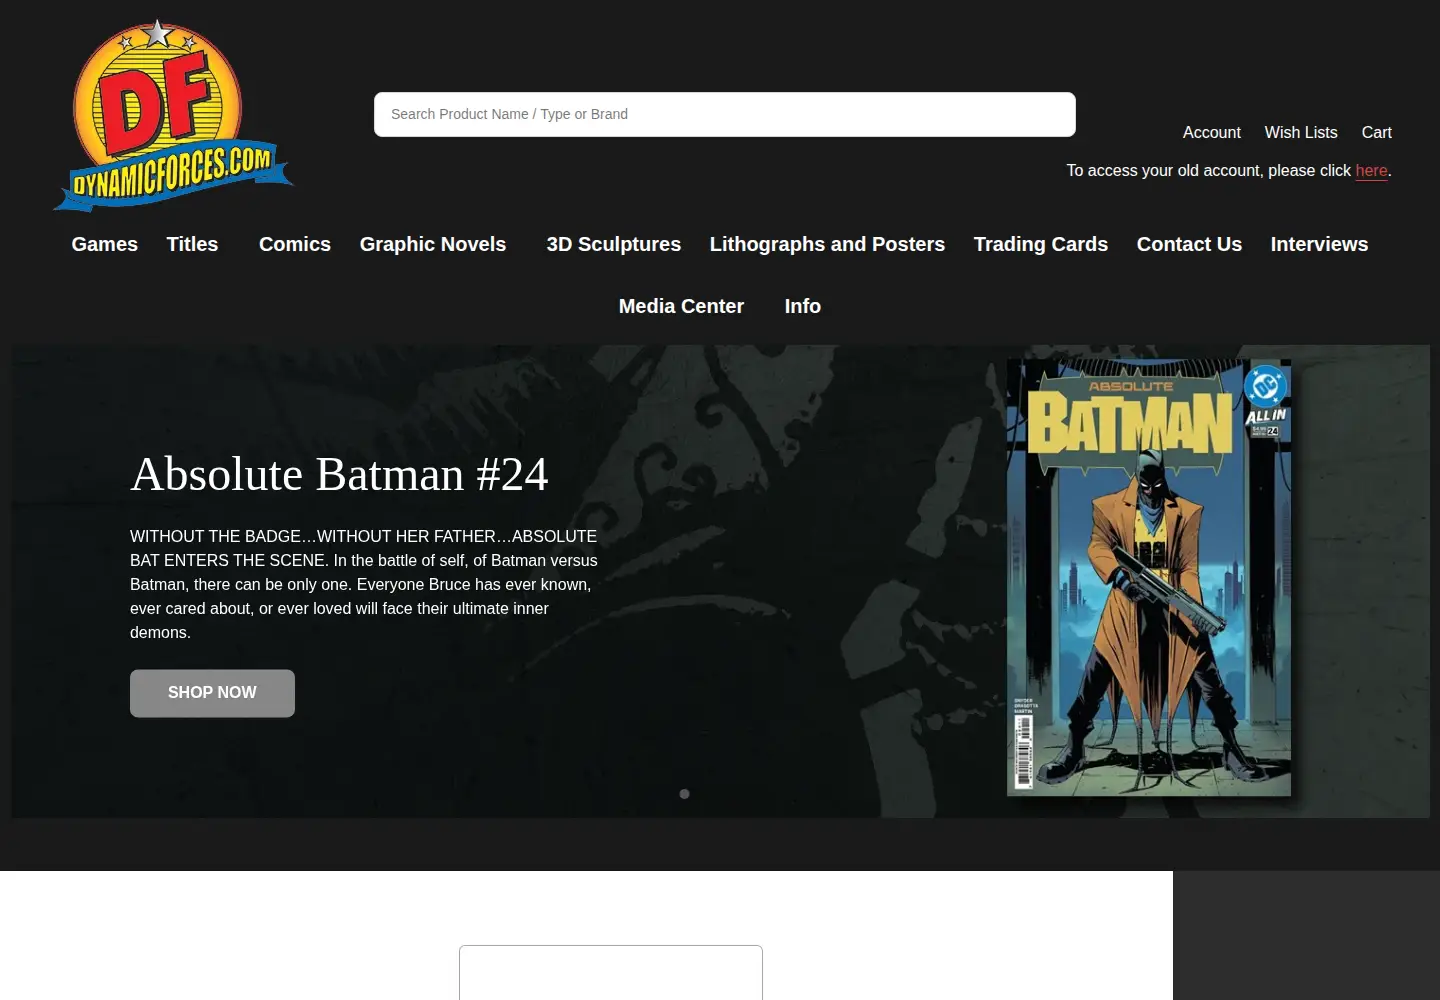
Task: Go to Wish Lists
Action: point(1301,132)
